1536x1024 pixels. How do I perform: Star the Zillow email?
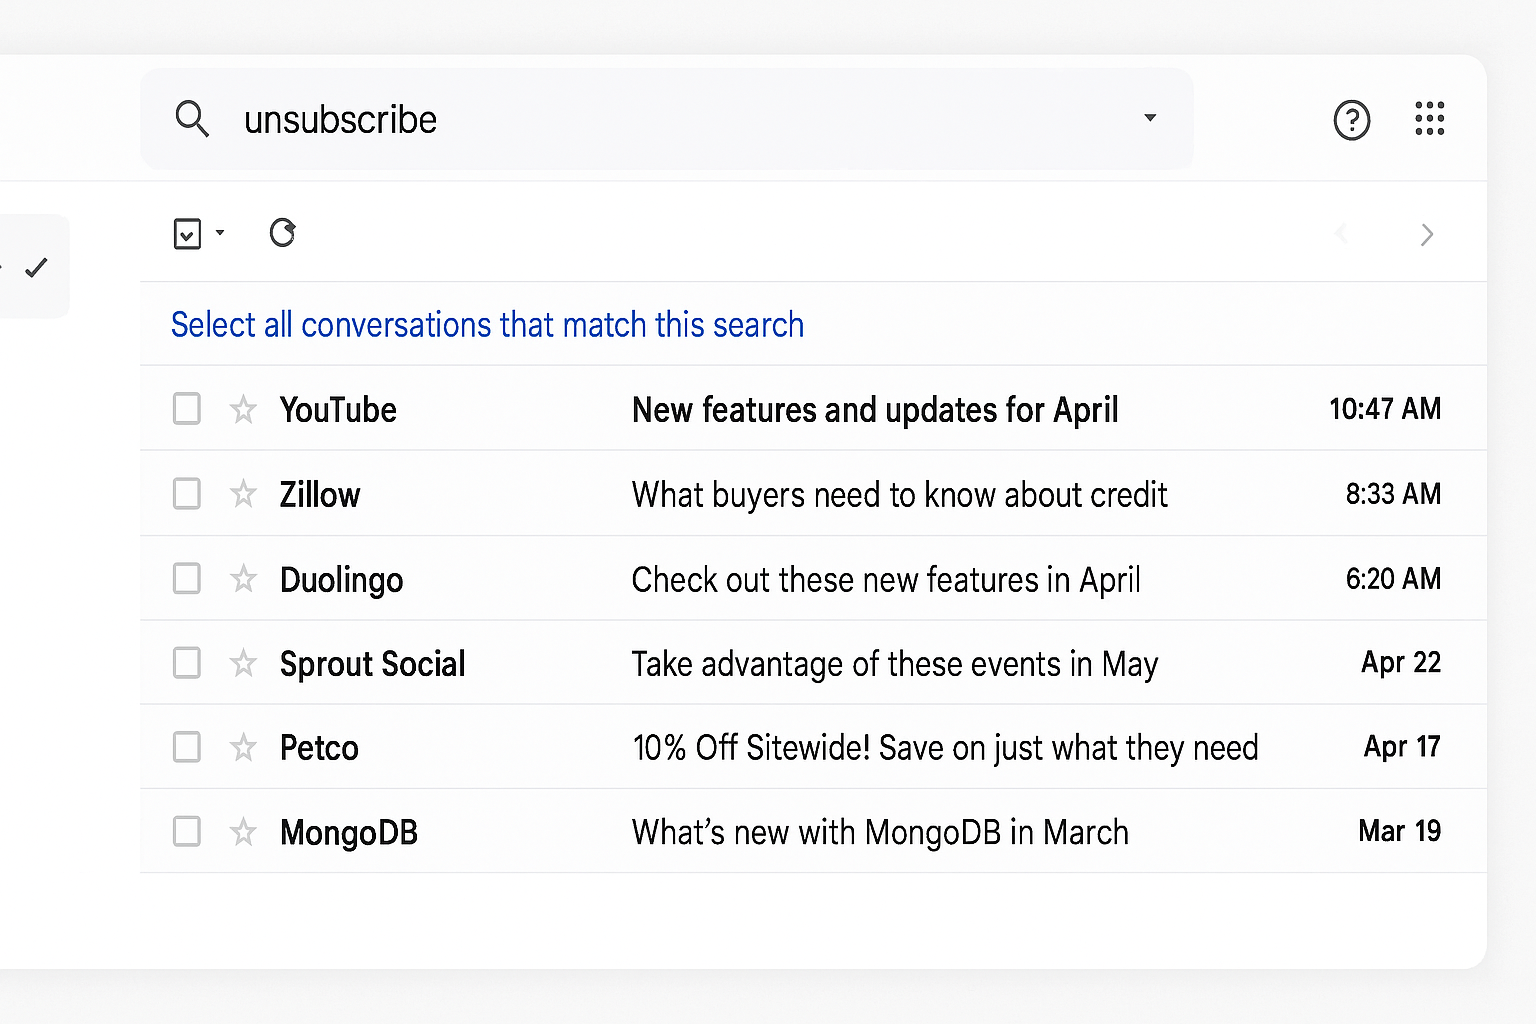pyautogui.click(x=243, y=494)
